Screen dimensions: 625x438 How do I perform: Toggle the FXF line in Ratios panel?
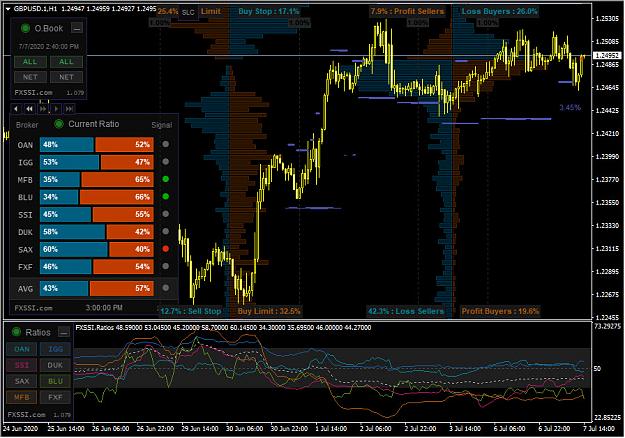[x=55, y=397]
